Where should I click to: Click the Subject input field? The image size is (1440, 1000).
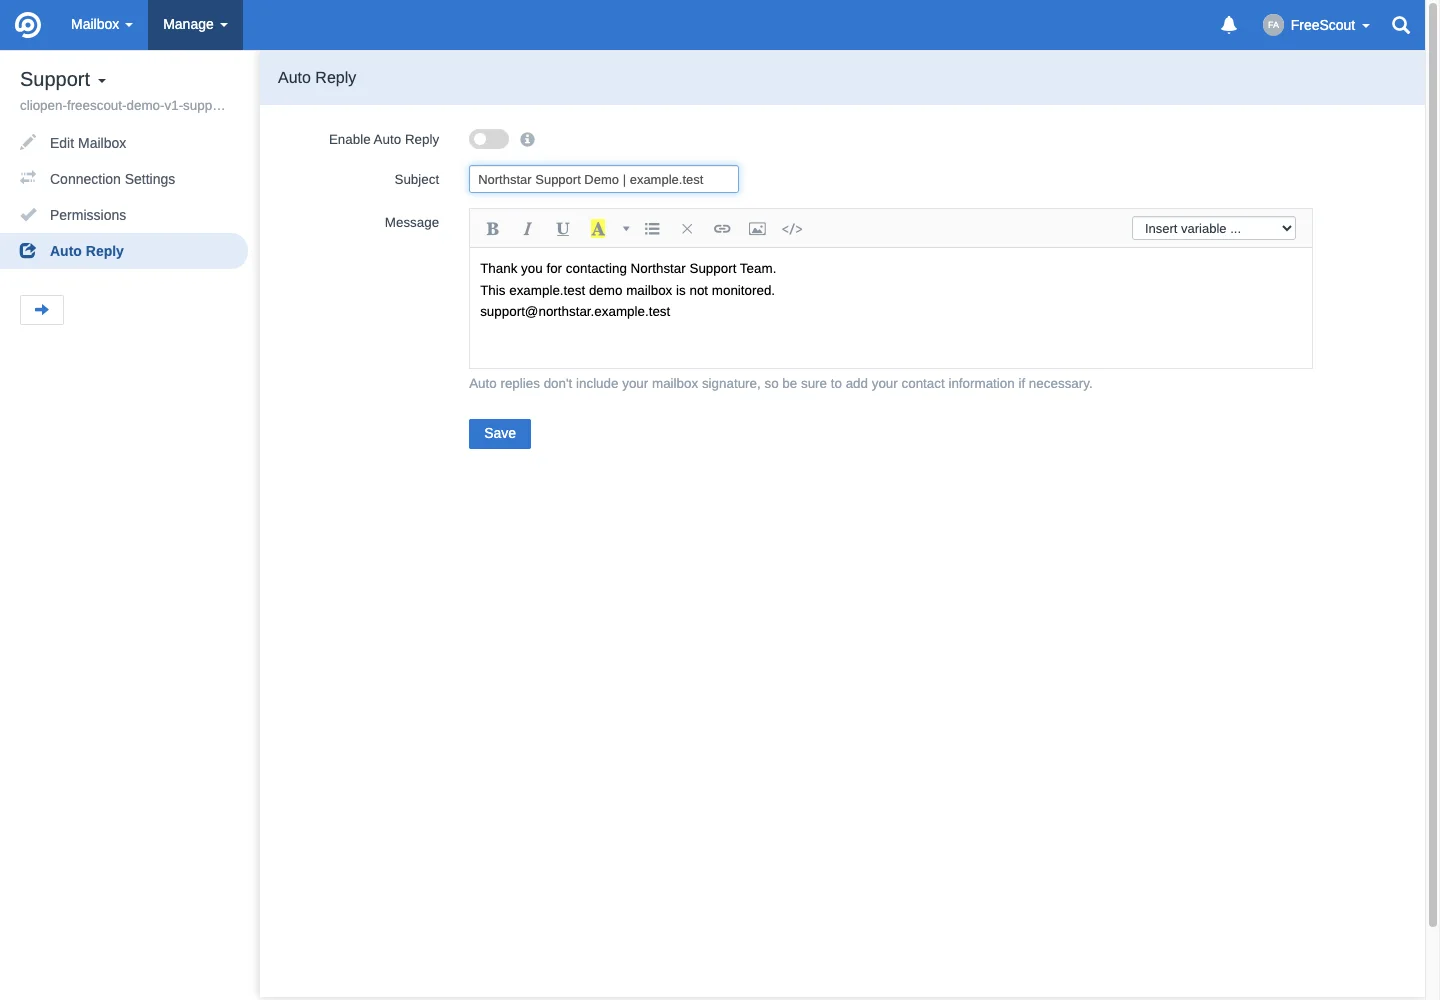604,179
